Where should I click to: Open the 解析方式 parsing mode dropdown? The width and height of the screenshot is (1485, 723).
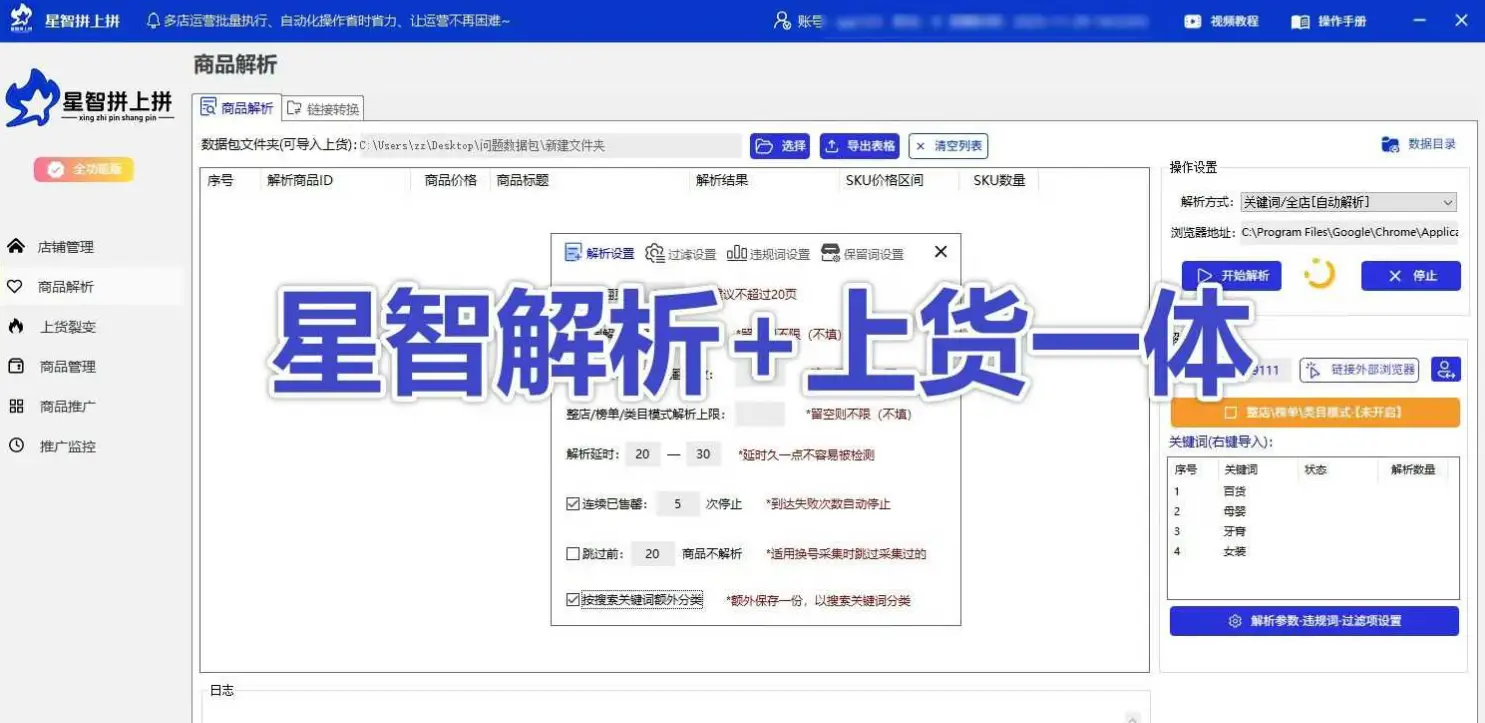(x=1346, y=201)
